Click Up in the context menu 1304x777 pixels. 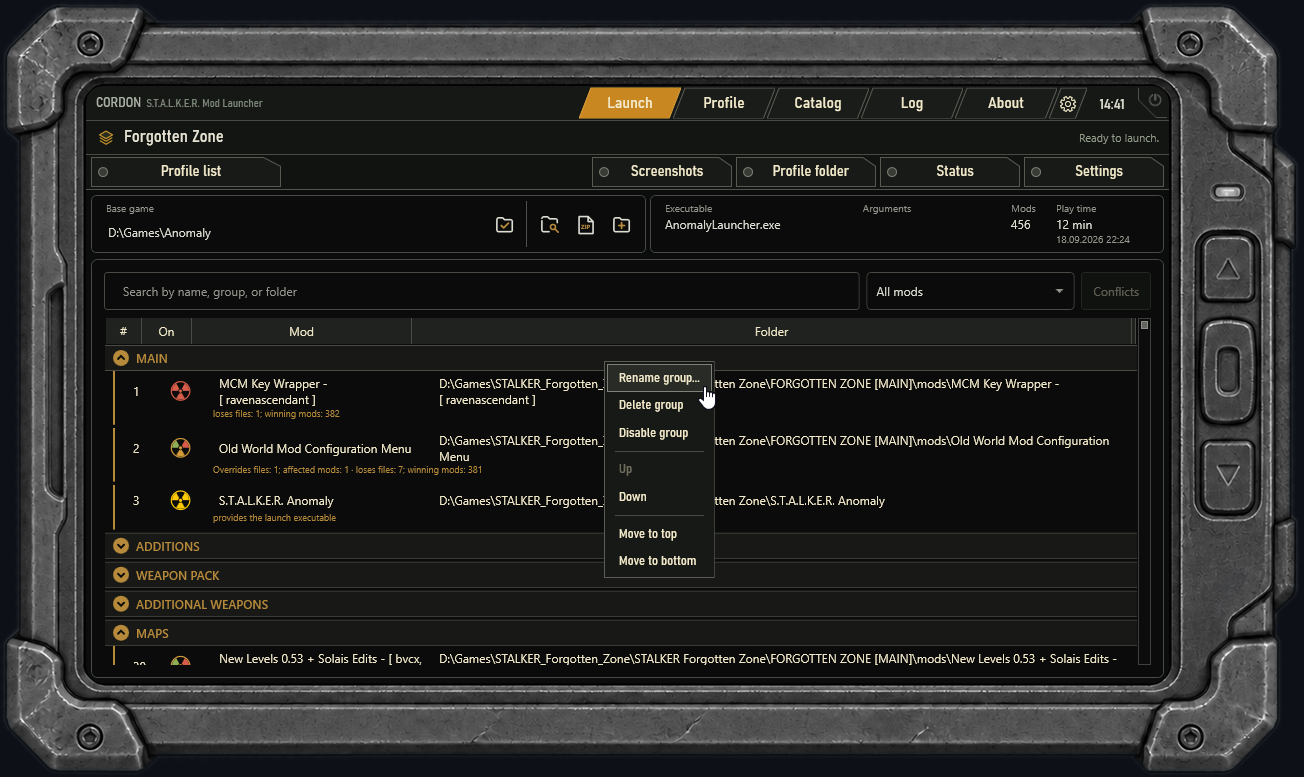point(659,469)
